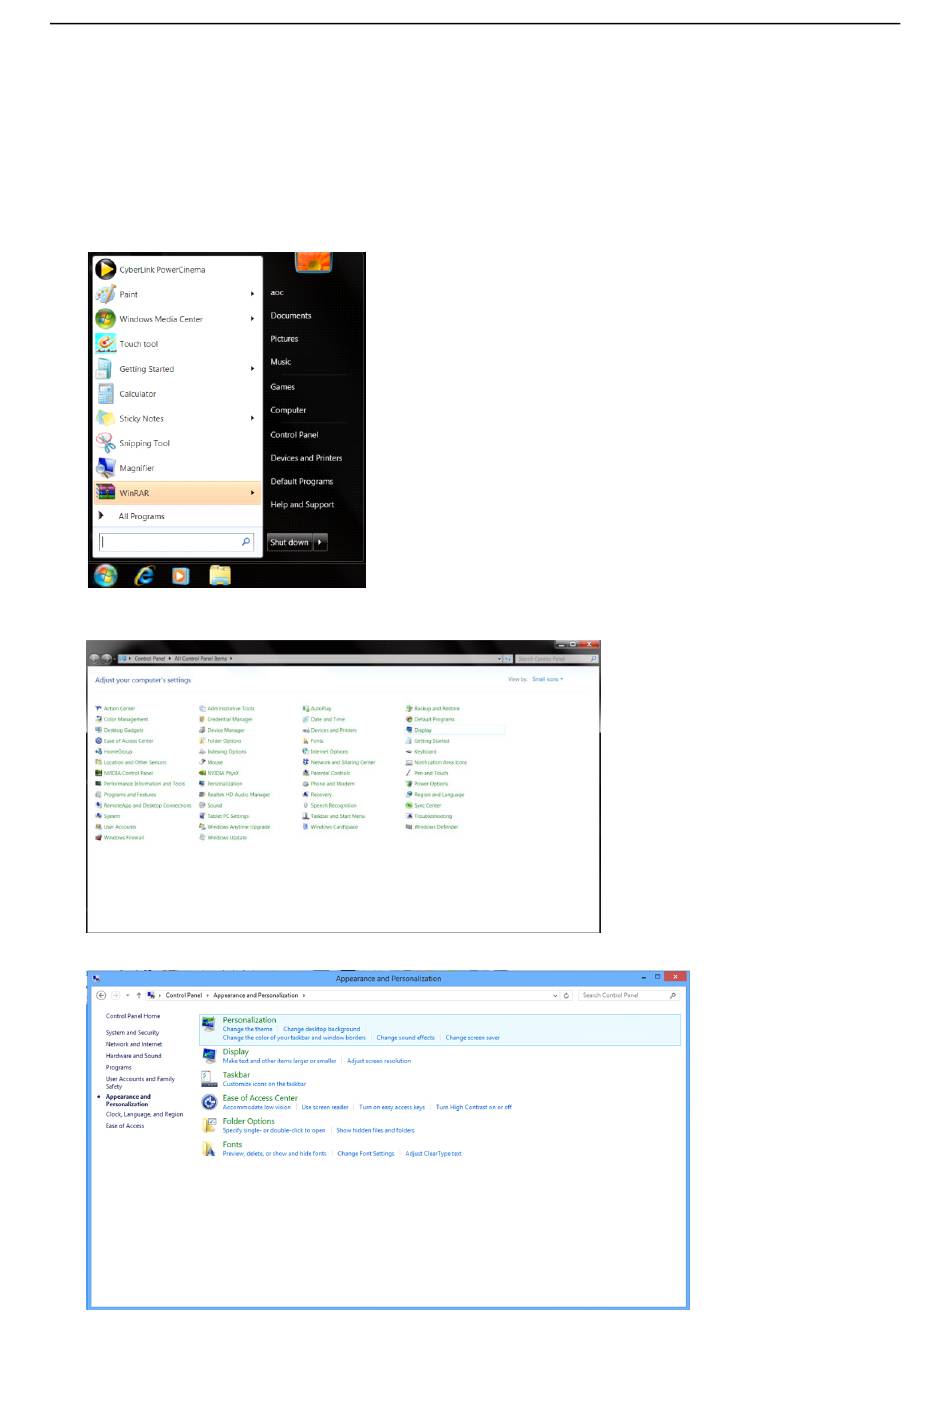
Task: Click the Ease of Access Center icon
Action: click(209, 1102)
